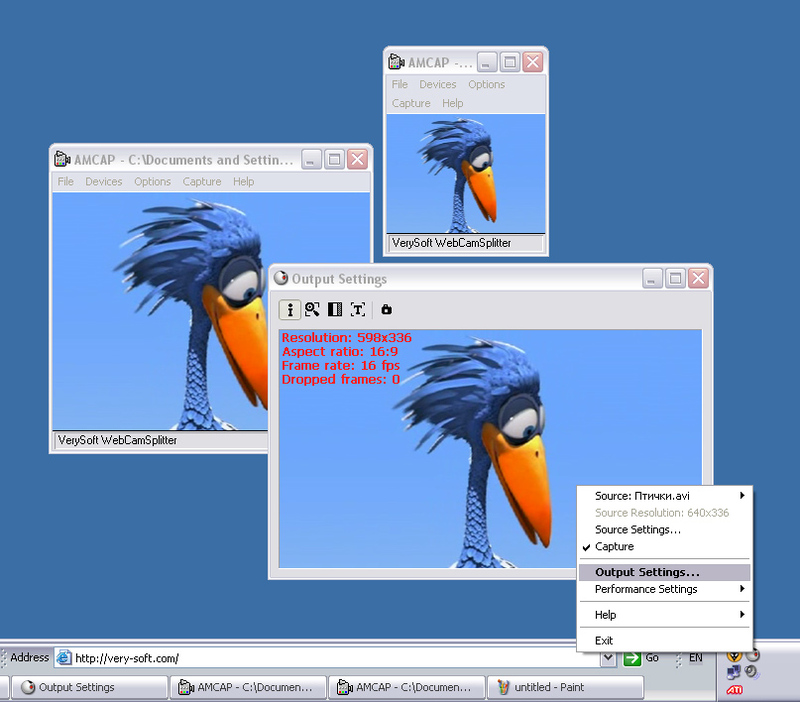Click the speaker volume tray icon
800x702 pixels.
point(751,672)
